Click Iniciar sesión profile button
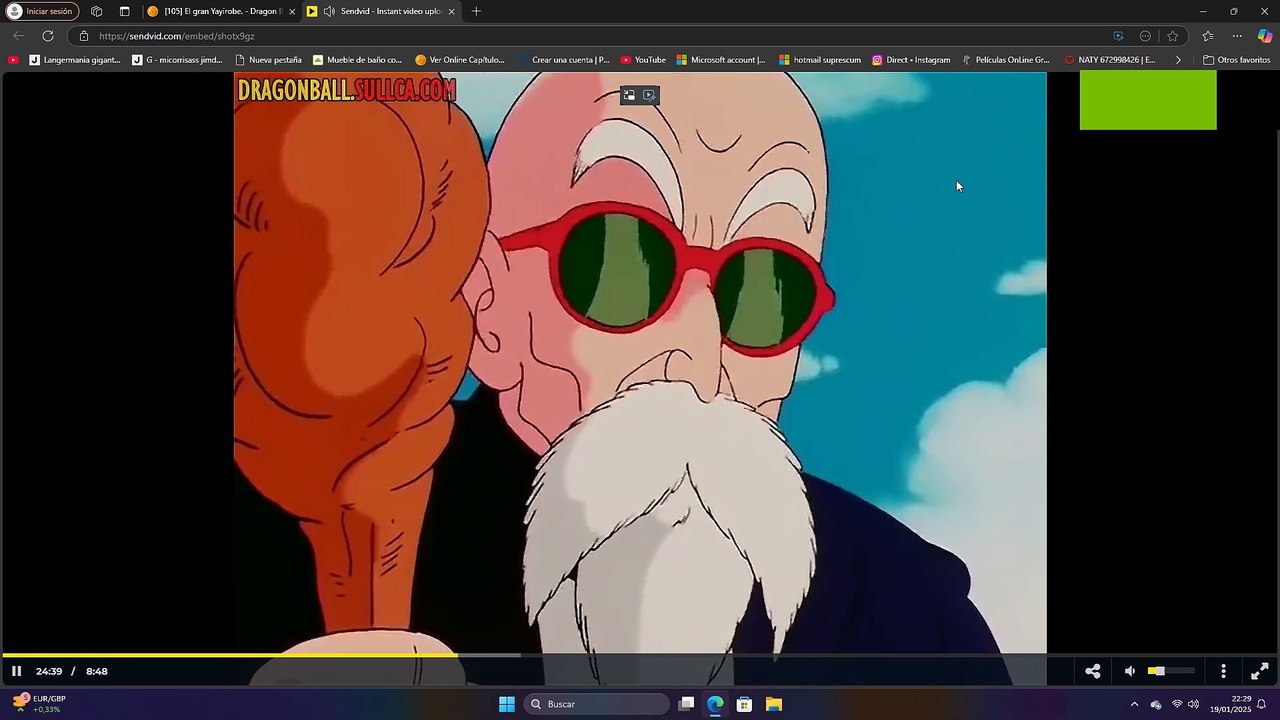This screenshot has width=1280, height=720. (41, 11)
